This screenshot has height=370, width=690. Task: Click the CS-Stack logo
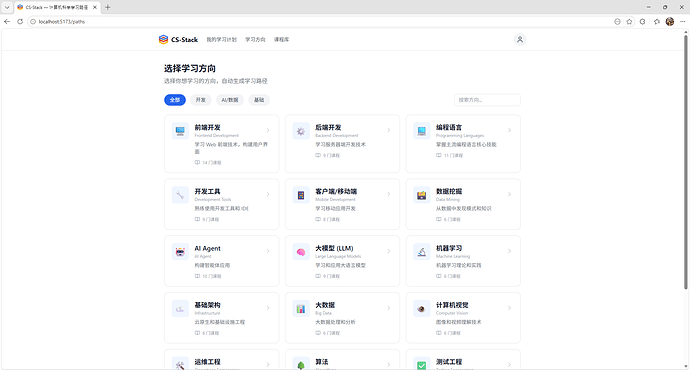178,40
